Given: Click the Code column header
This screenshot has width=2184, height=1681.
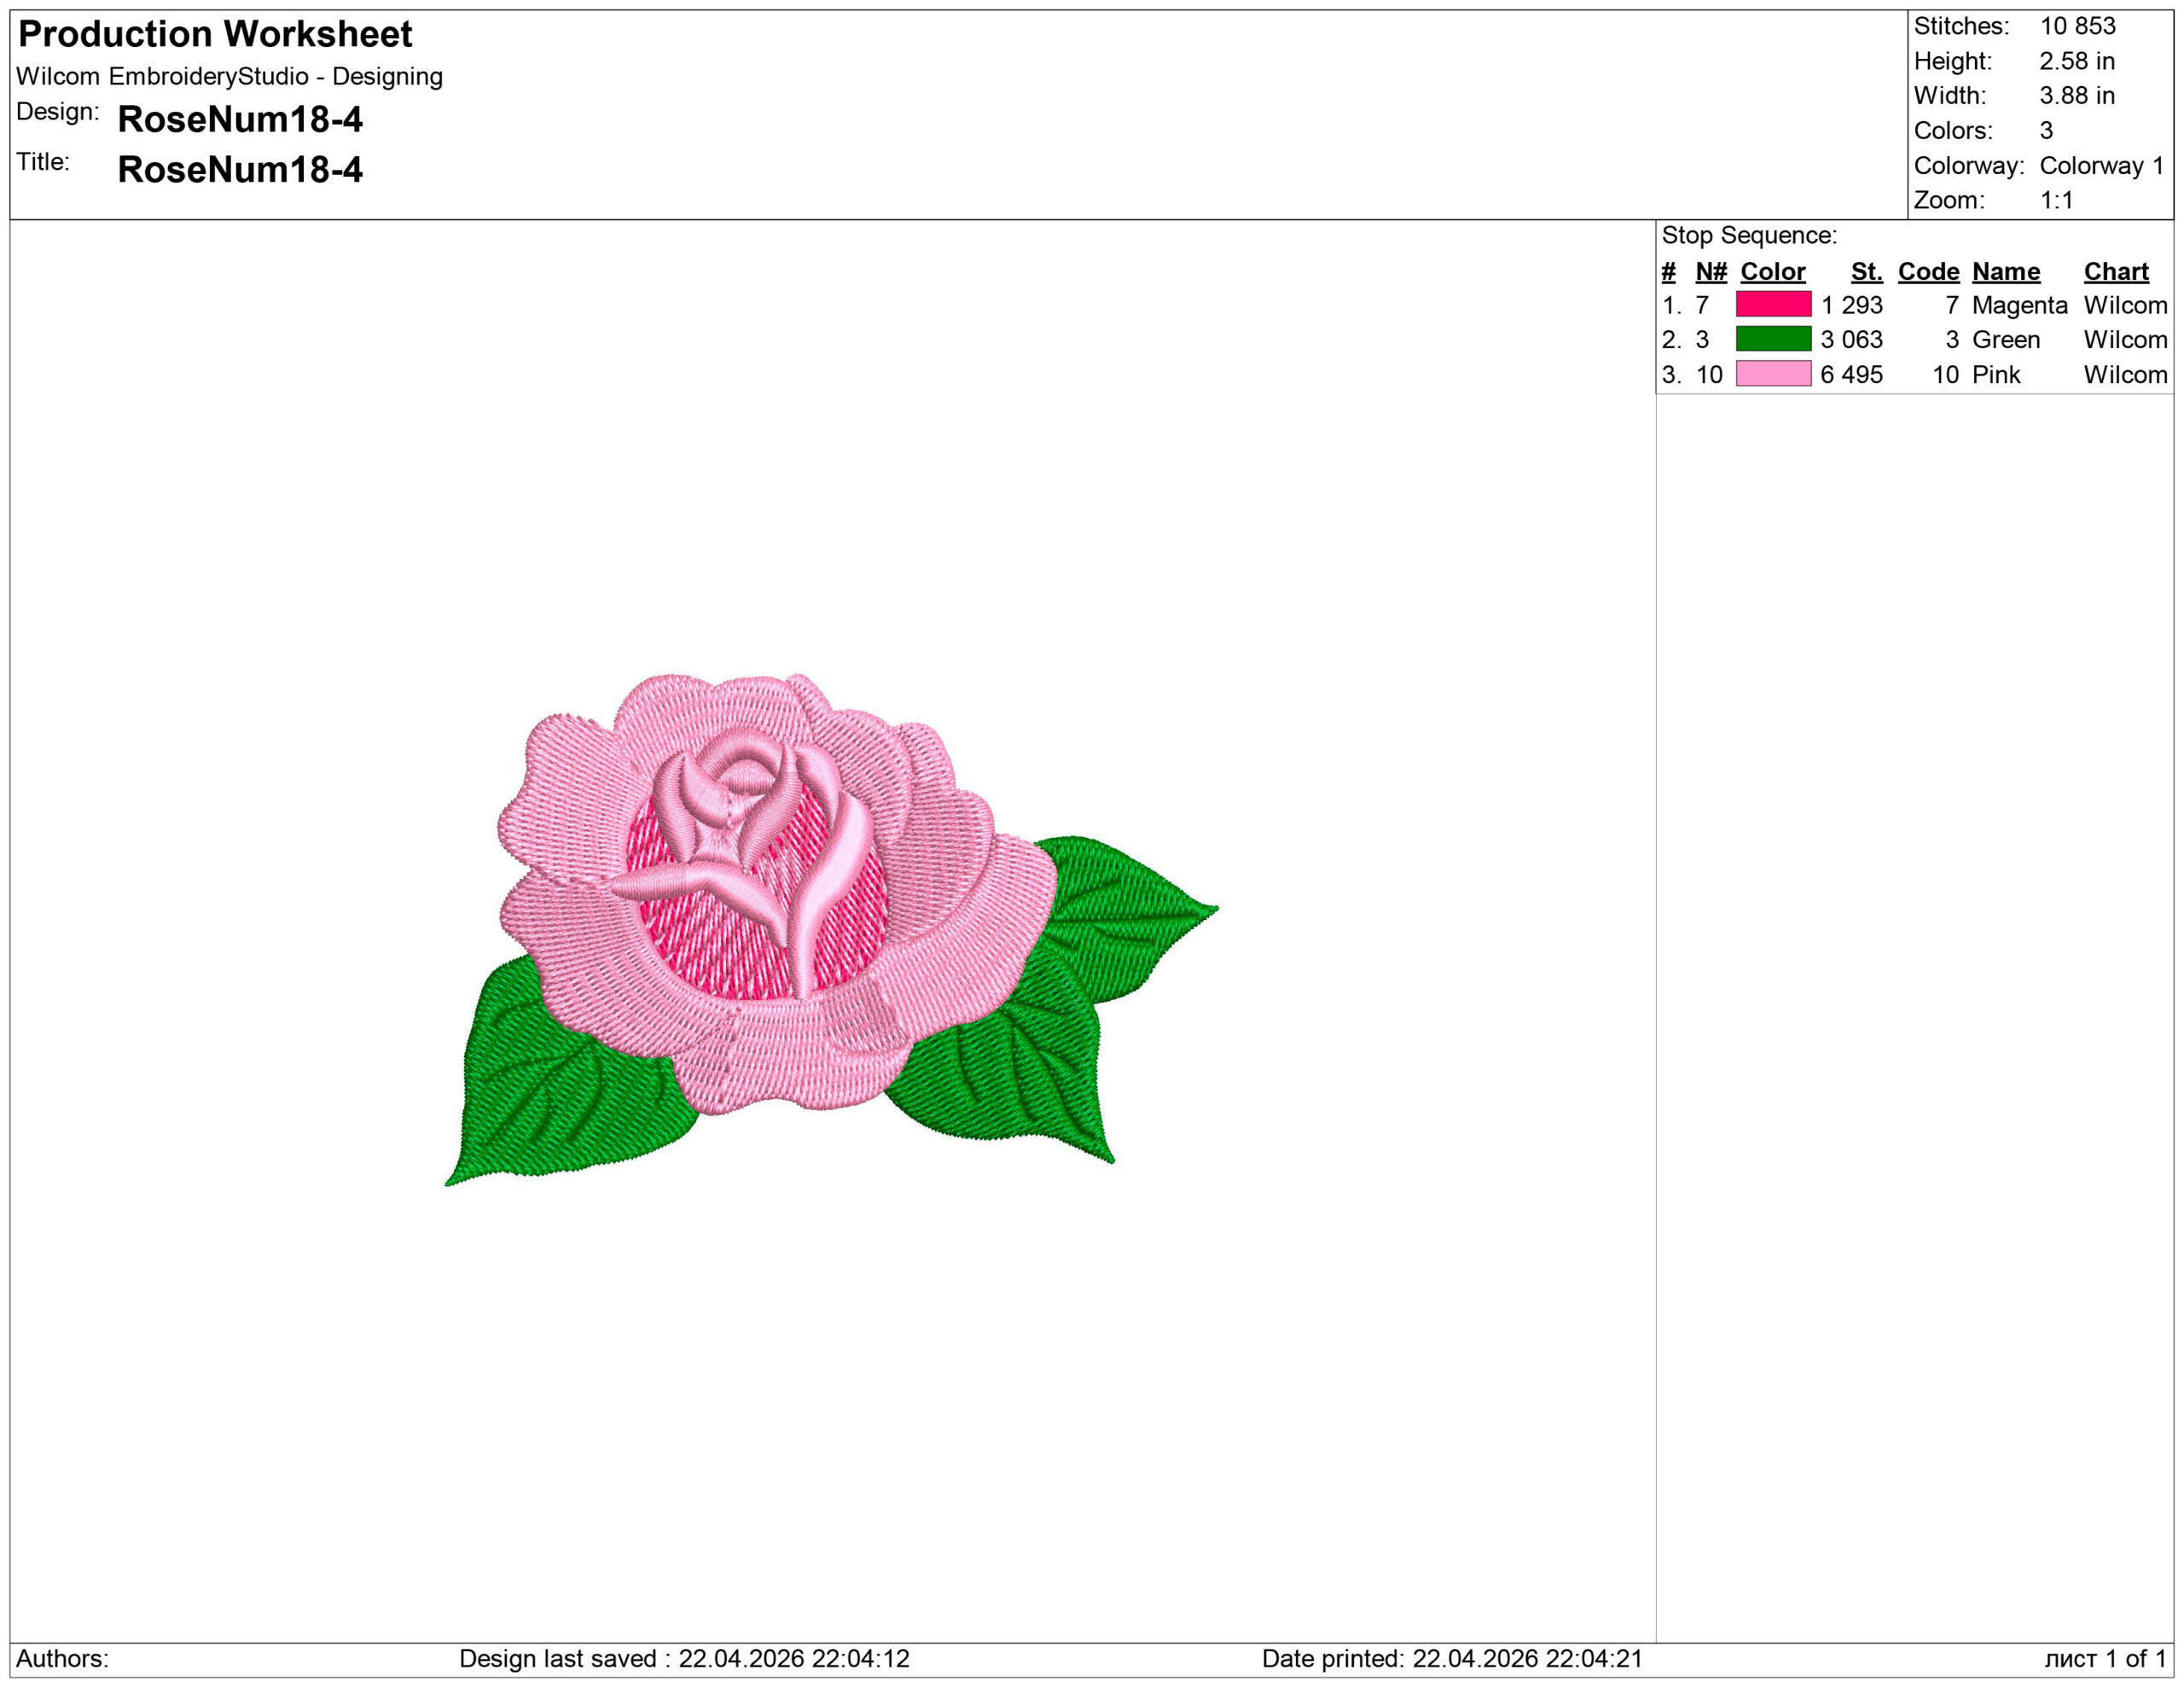Looking at the screenshot, I should (x=1927, y=272).
